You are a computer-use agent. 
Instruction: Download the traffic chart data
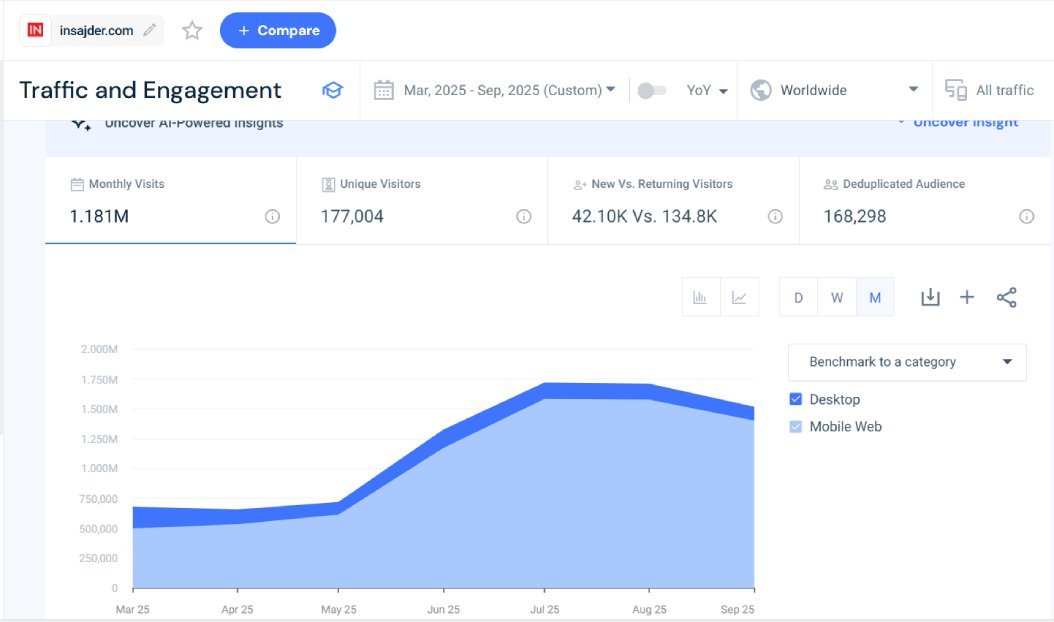click(930, 297)
